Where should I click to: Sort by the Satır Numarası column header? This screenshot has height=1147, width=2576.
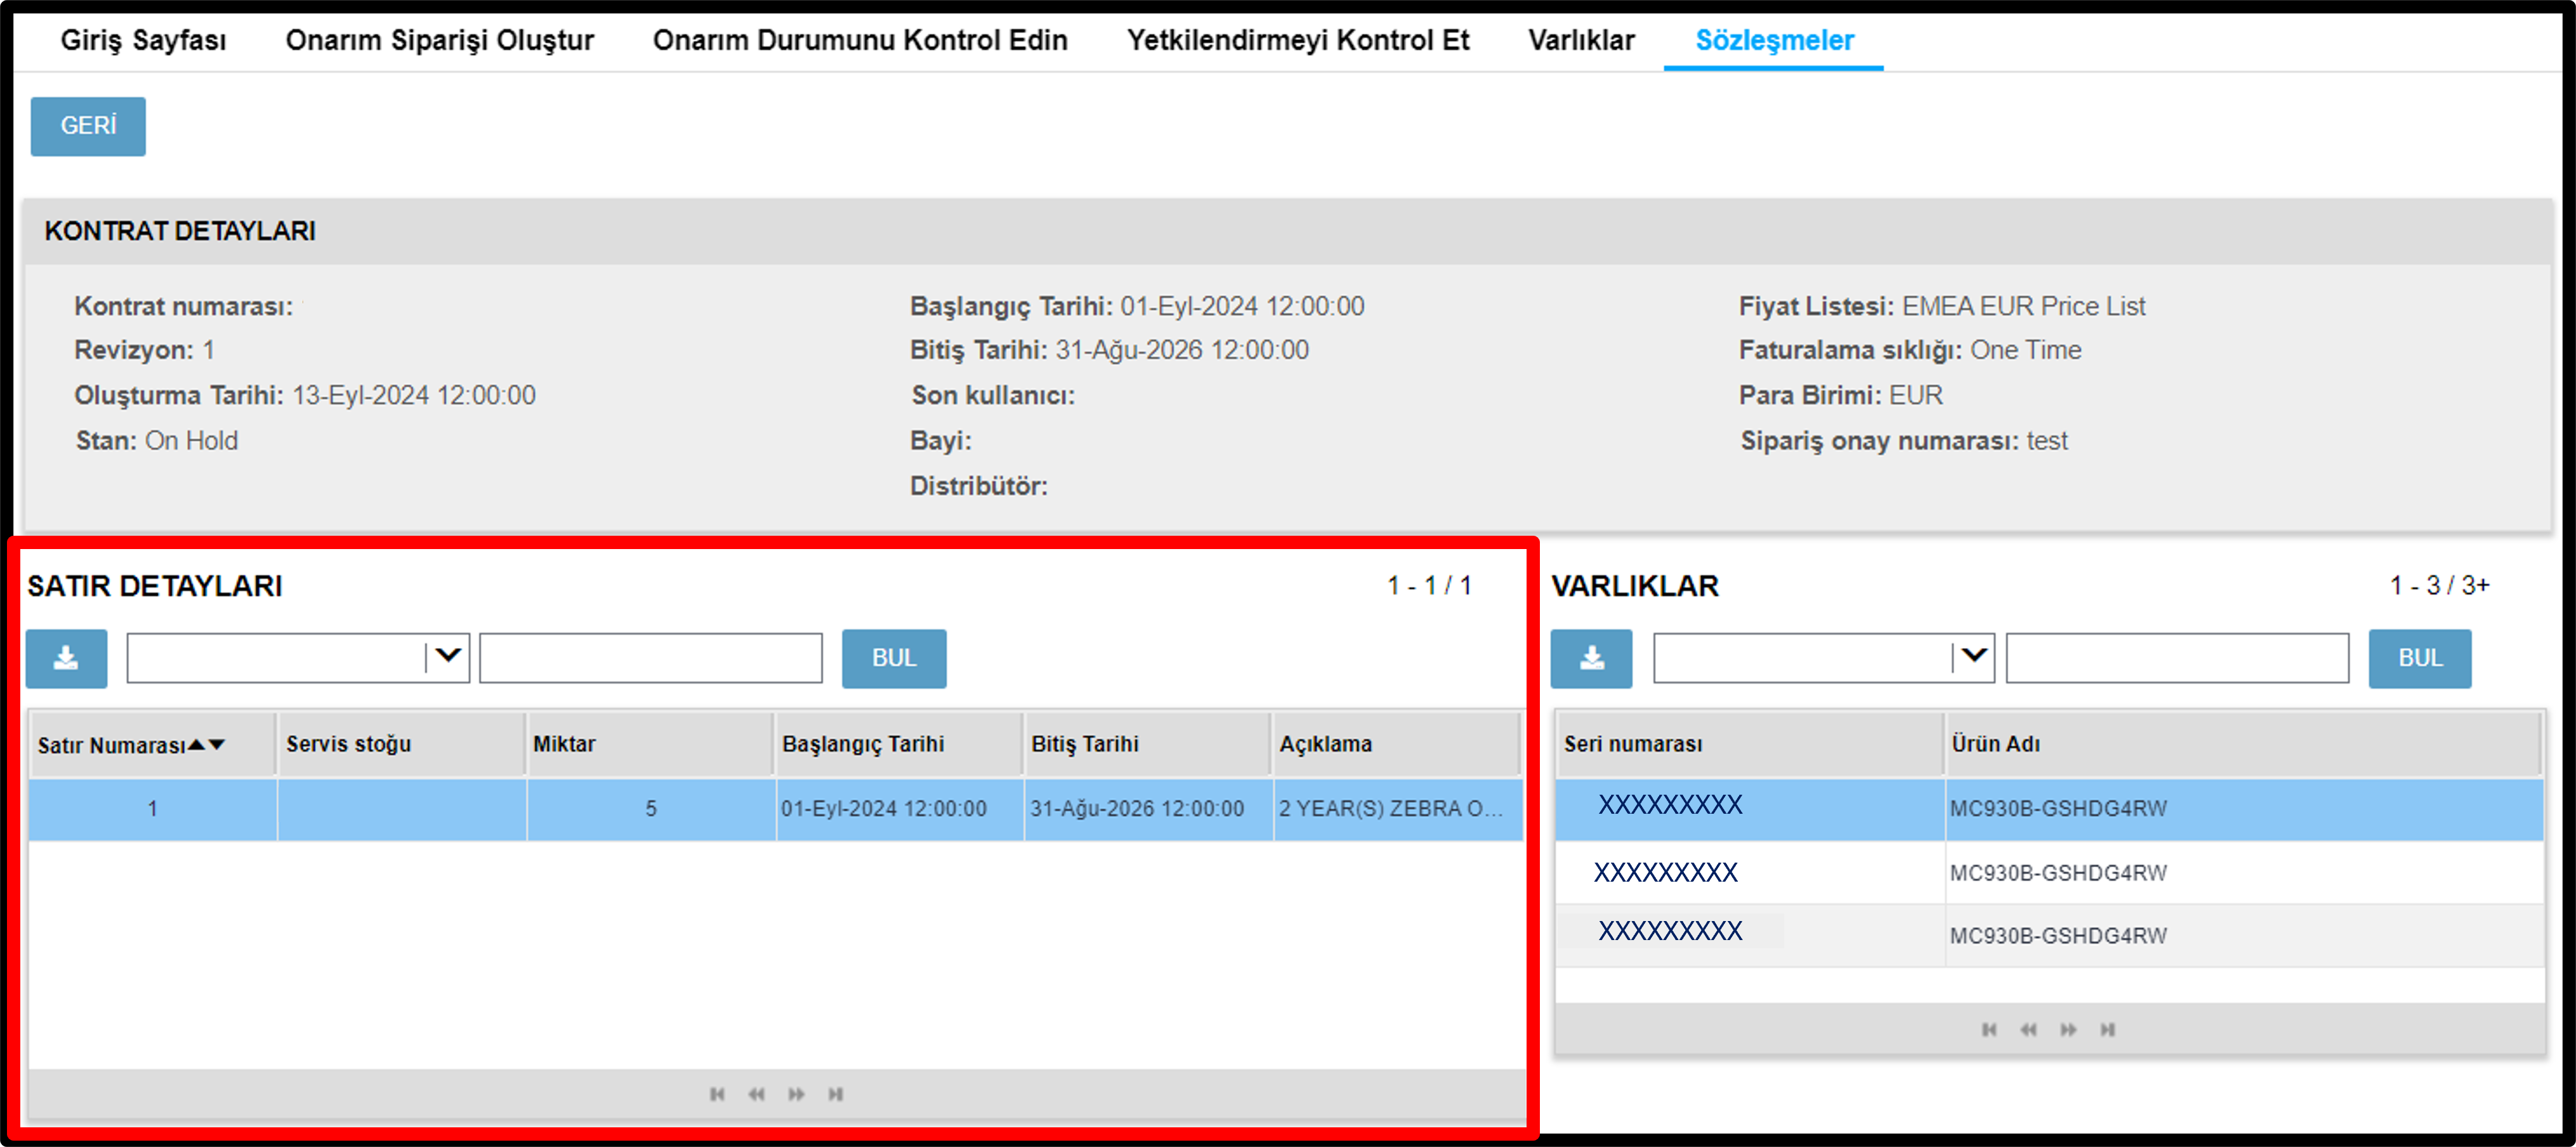pos(152,744)
